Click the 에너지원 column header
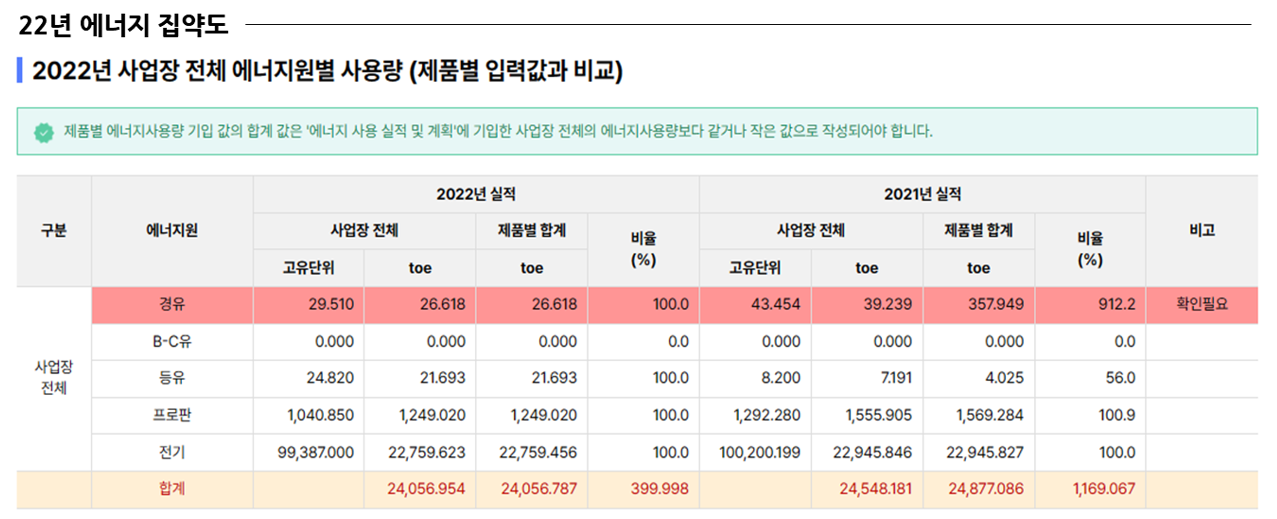The image size is (1277, 519). coord(171,231)
